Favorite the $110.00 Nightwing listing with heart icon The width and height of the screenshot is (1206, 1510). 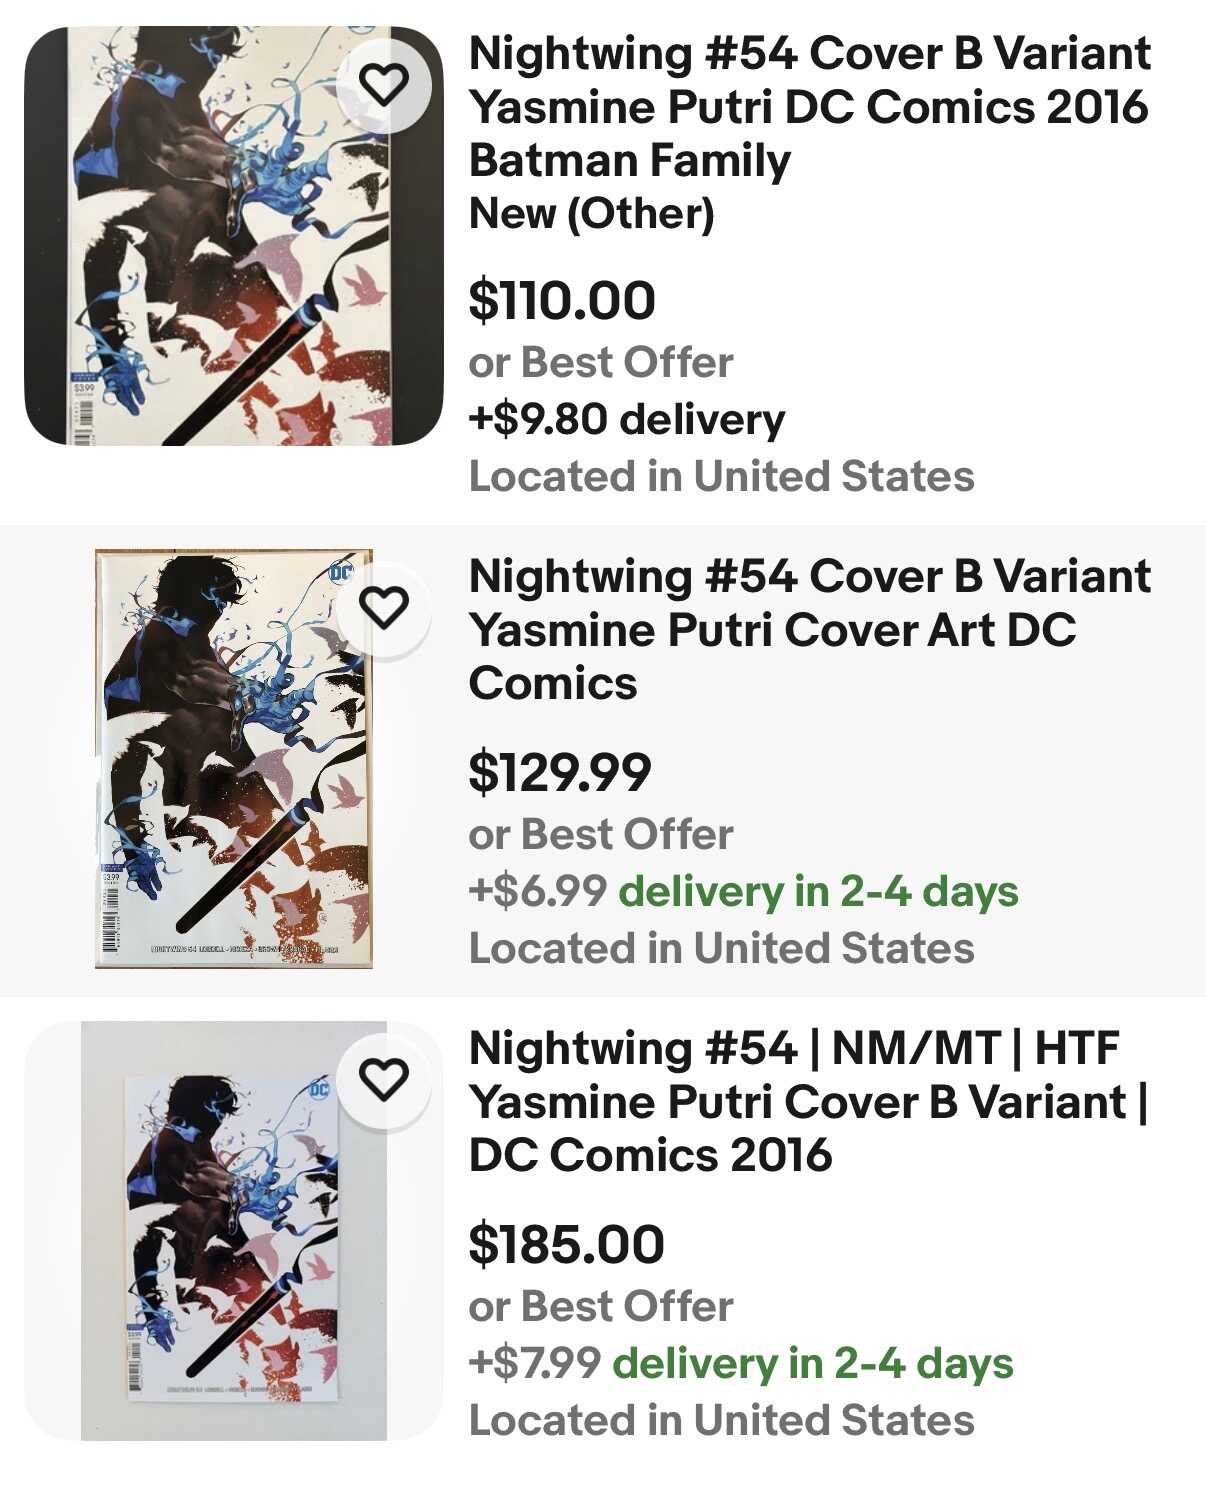point(384,84)
